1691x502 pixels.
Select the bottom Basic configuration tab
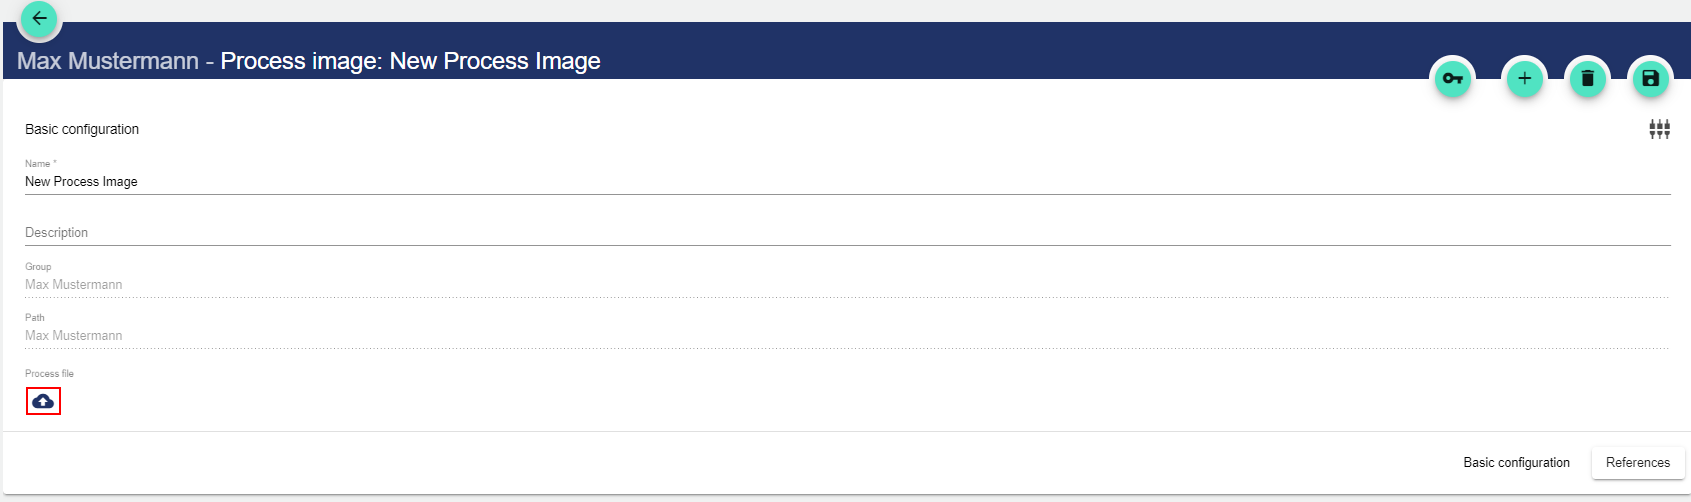tap(1516, 462)
